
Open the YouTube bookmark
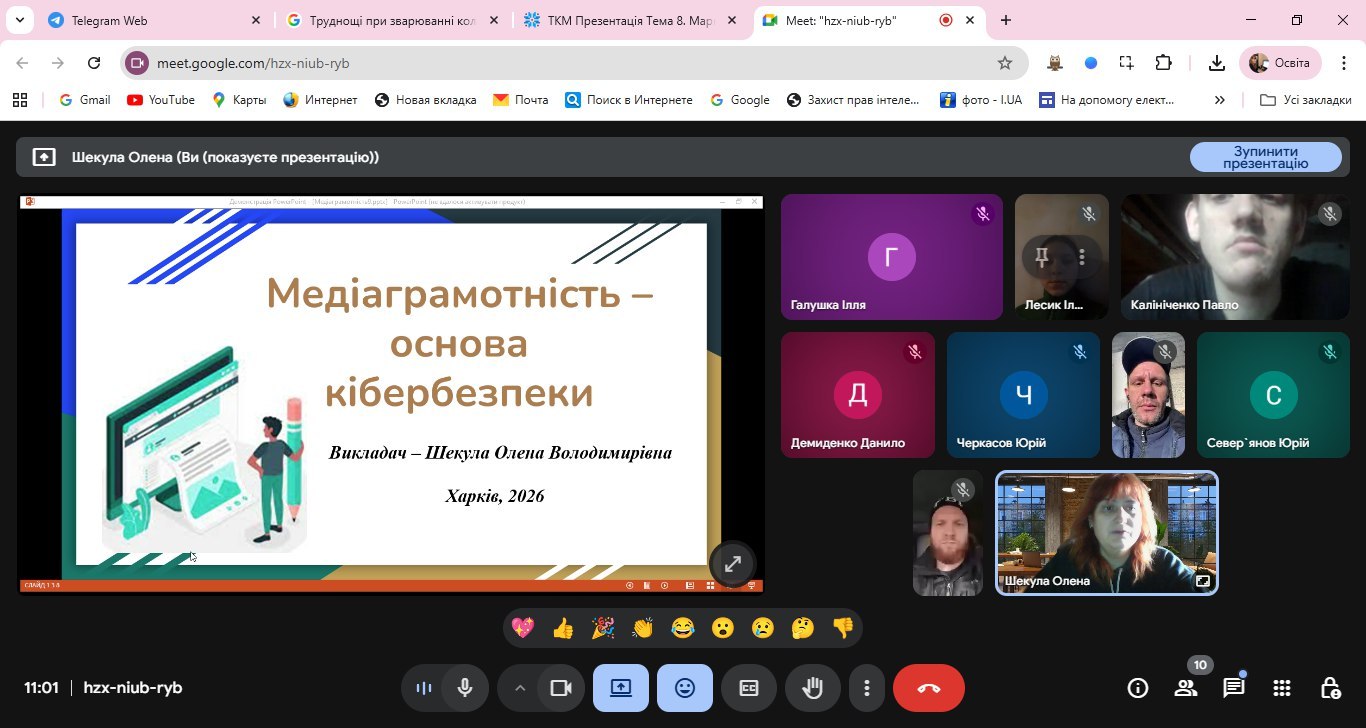pos(161,100)
